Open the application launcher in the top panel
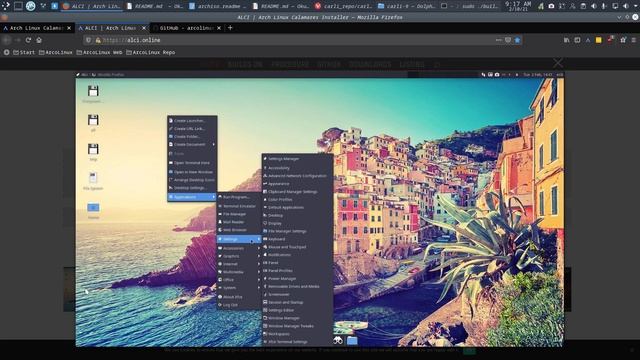This screenshot has height=360, width=640. click(5, 6)
